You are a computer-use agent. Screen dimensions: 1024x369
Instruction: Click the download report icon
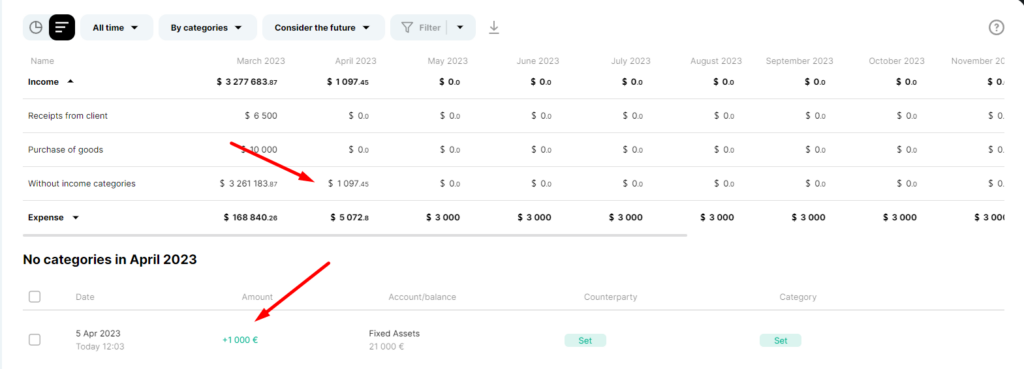(x=494, y=27)
